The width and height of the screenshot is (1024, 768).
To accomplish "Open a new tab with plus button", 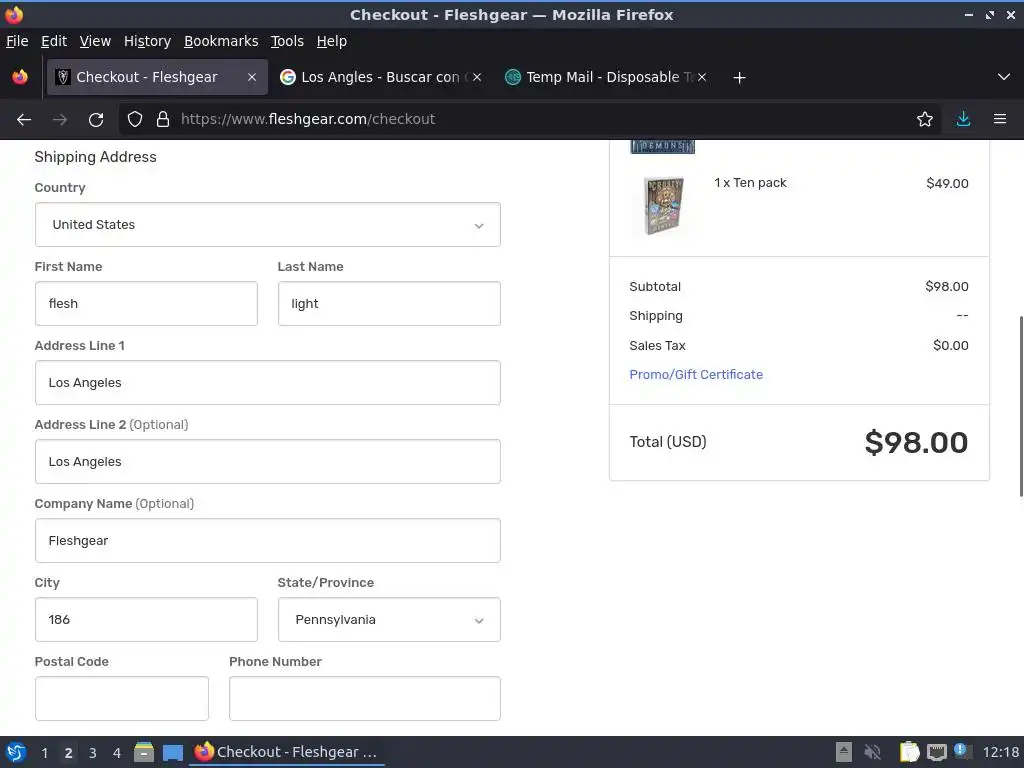I will point(739,78).
